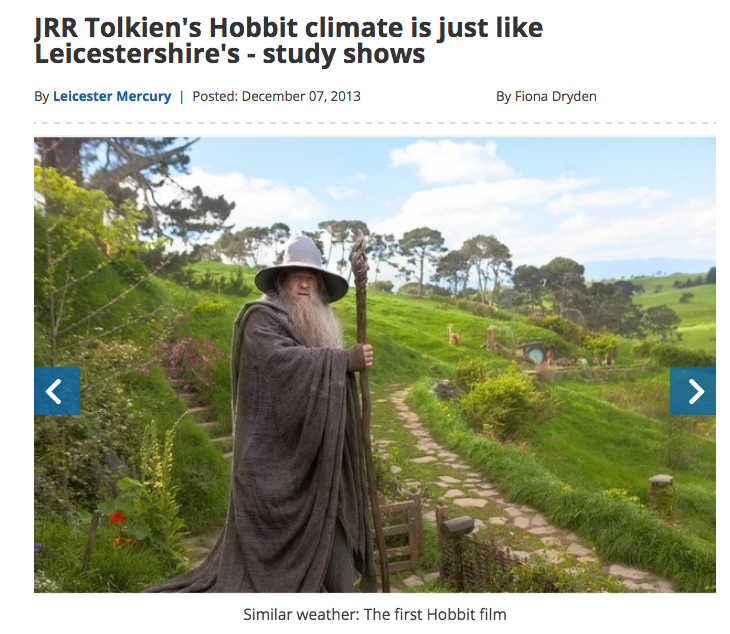Click the posted date December 07, 2013
This screenshot has height=634, width=730.
[x=300, y=96]
